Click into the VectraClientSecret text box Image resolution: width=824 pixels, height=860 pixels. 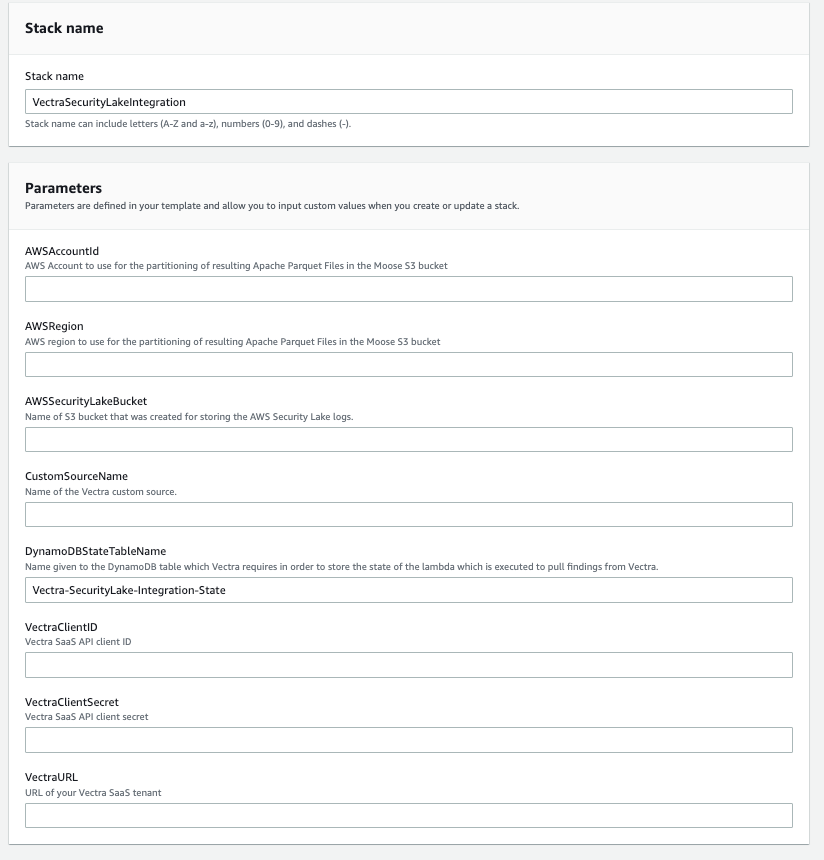point(408,740)
